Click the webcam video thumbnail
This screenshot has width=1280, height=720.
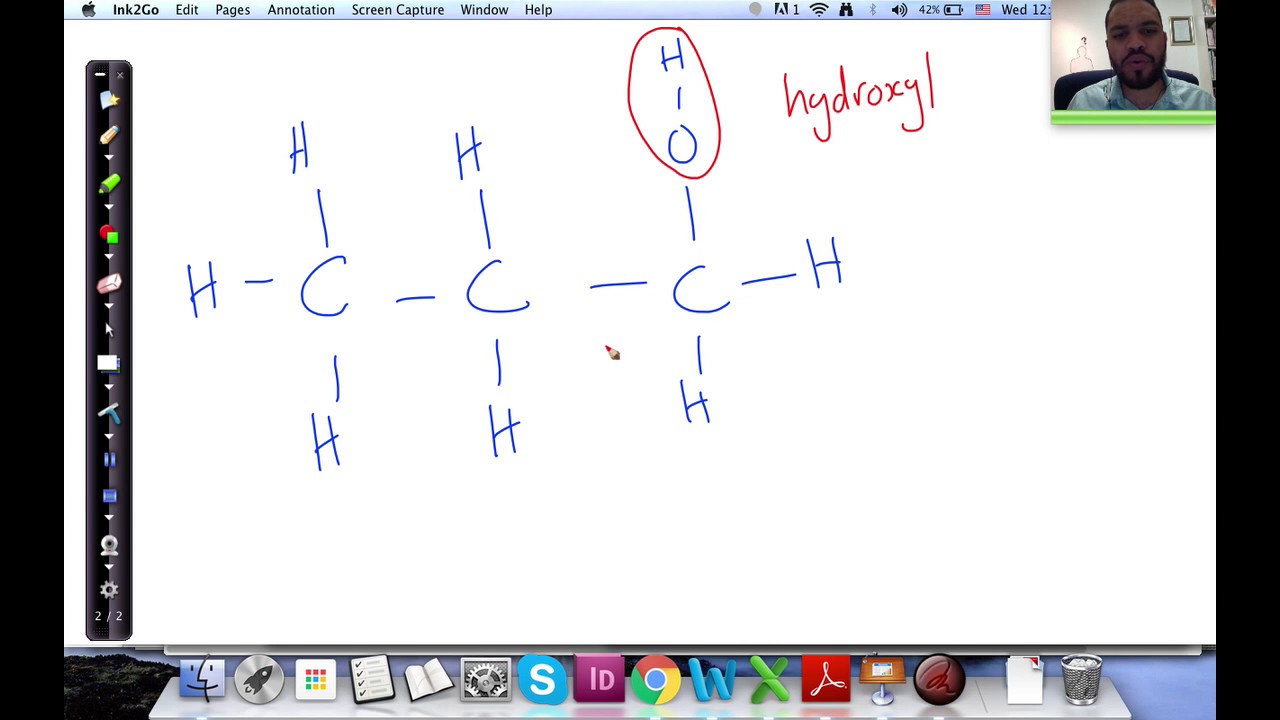tap(1133, 61)
